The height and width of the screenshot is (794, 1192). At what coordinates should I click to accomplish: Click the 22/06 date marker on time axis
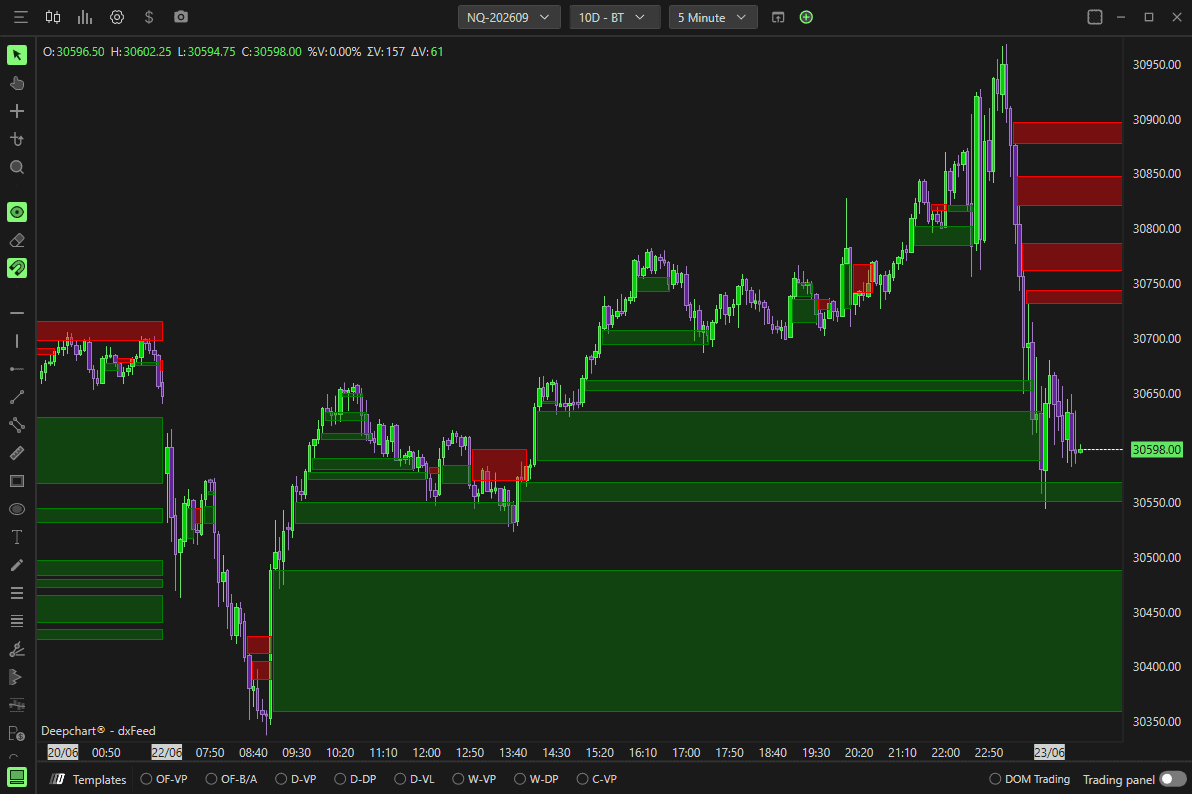tap(166, 752)
